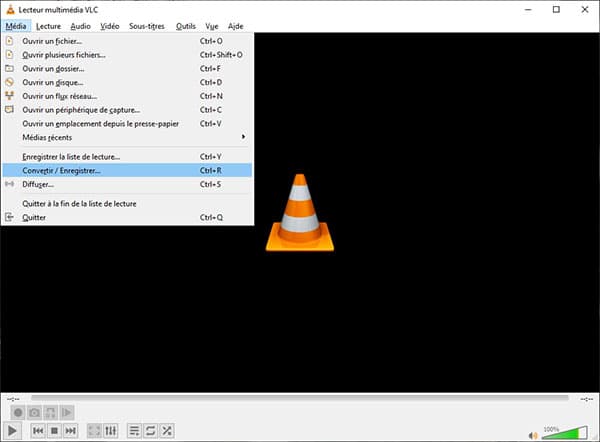
Task: Take a video snapshot
Action: tap(34, 413)
